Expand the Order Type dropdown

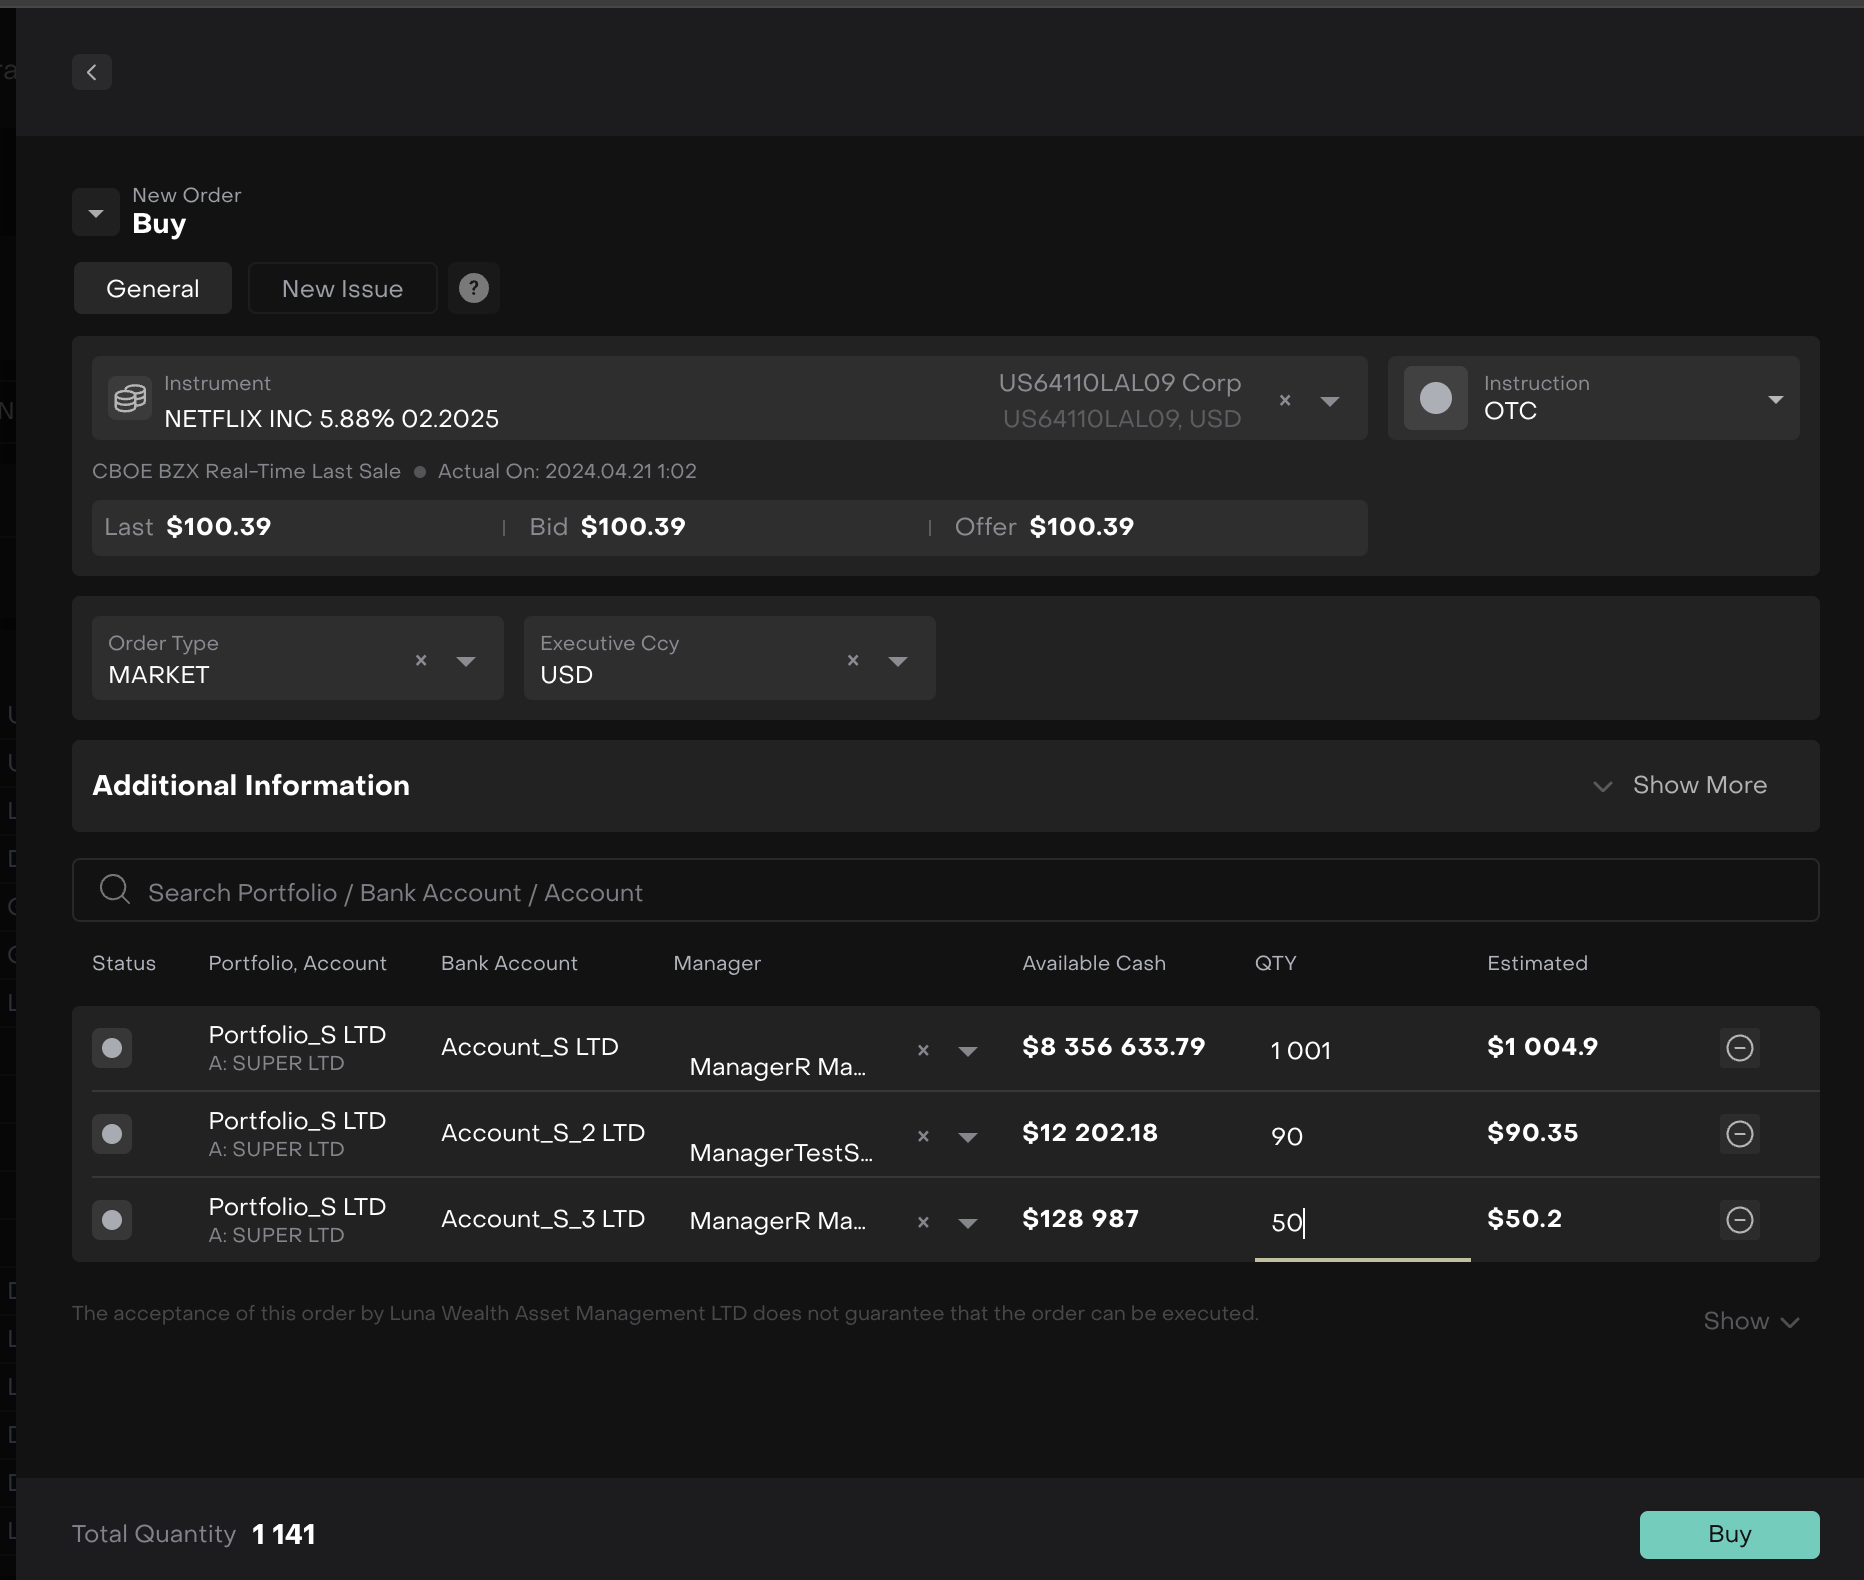(x=466, y=661)
